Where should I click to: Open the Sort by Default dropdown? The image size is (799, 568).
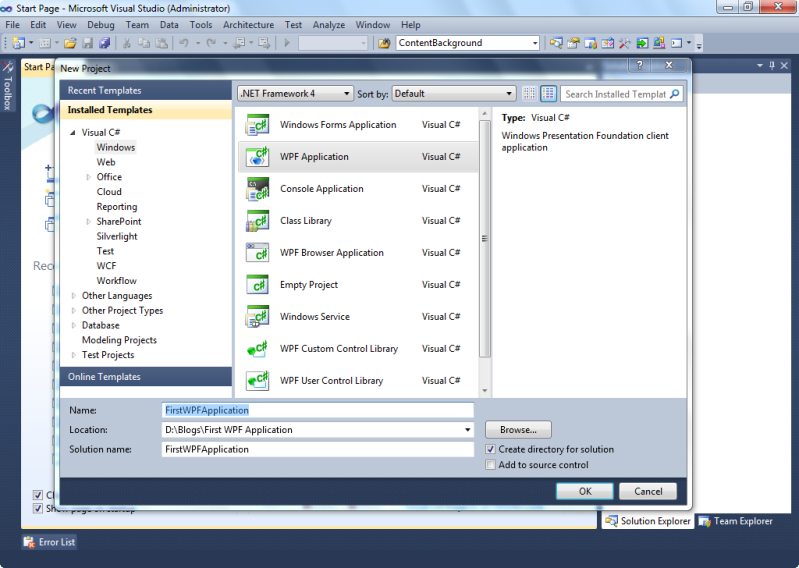pos(454,94)
